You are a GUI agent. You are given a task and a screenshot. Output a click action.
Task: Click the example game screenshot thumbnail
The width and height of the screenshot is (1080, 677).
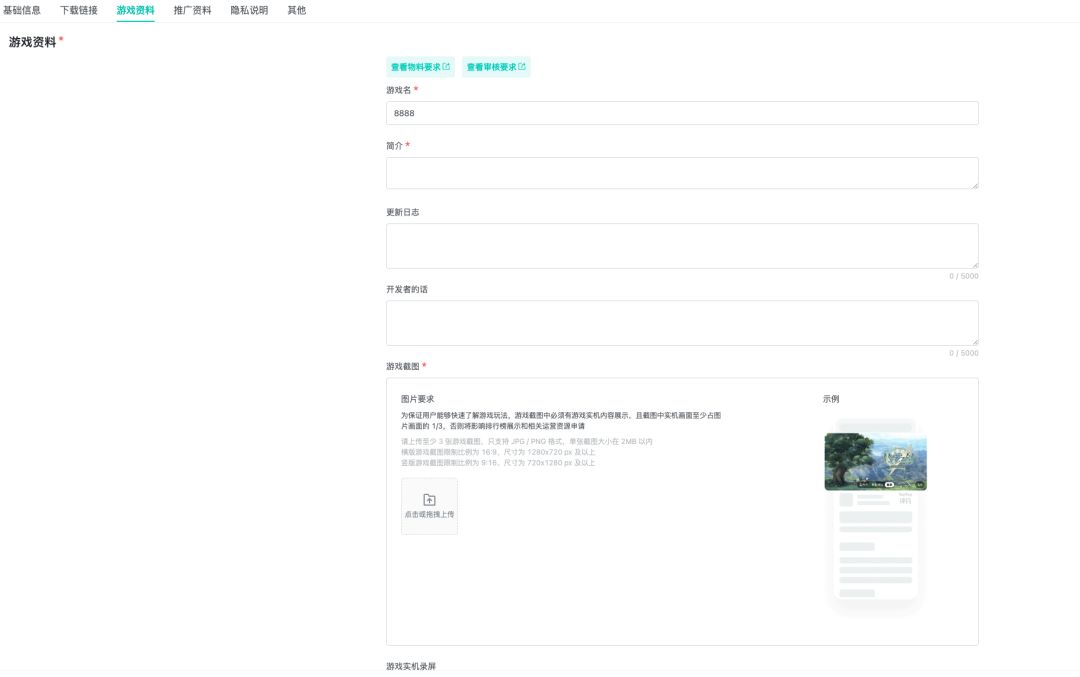(875, 461)
